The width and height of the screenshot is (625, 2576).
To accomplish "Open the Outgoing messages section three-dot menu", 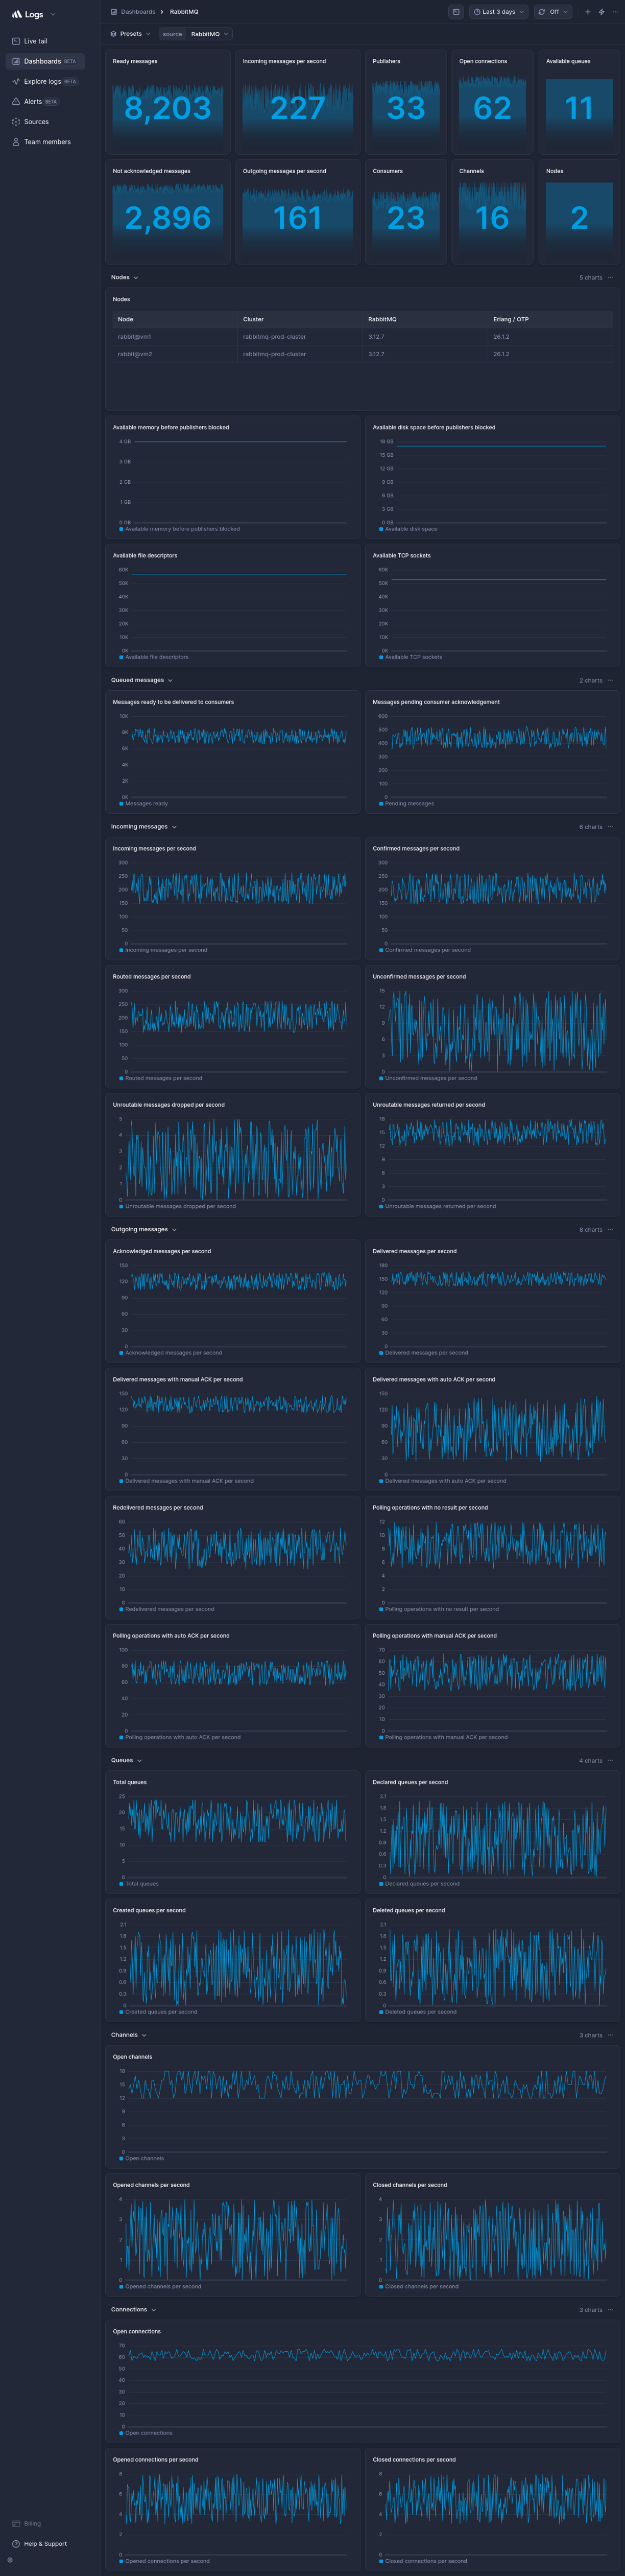I will [610, 1229].
